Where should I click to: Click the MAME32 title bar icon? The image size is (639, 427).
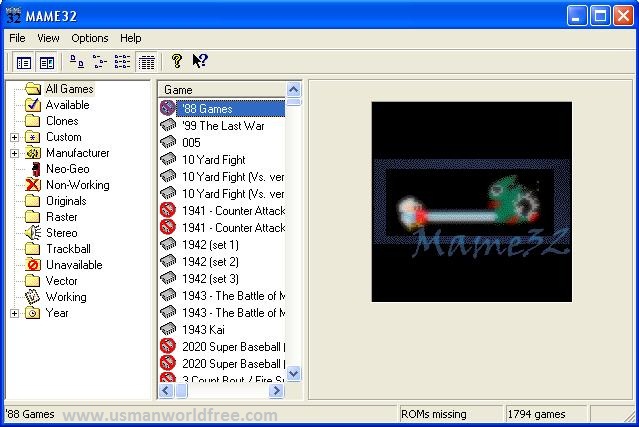13,15
